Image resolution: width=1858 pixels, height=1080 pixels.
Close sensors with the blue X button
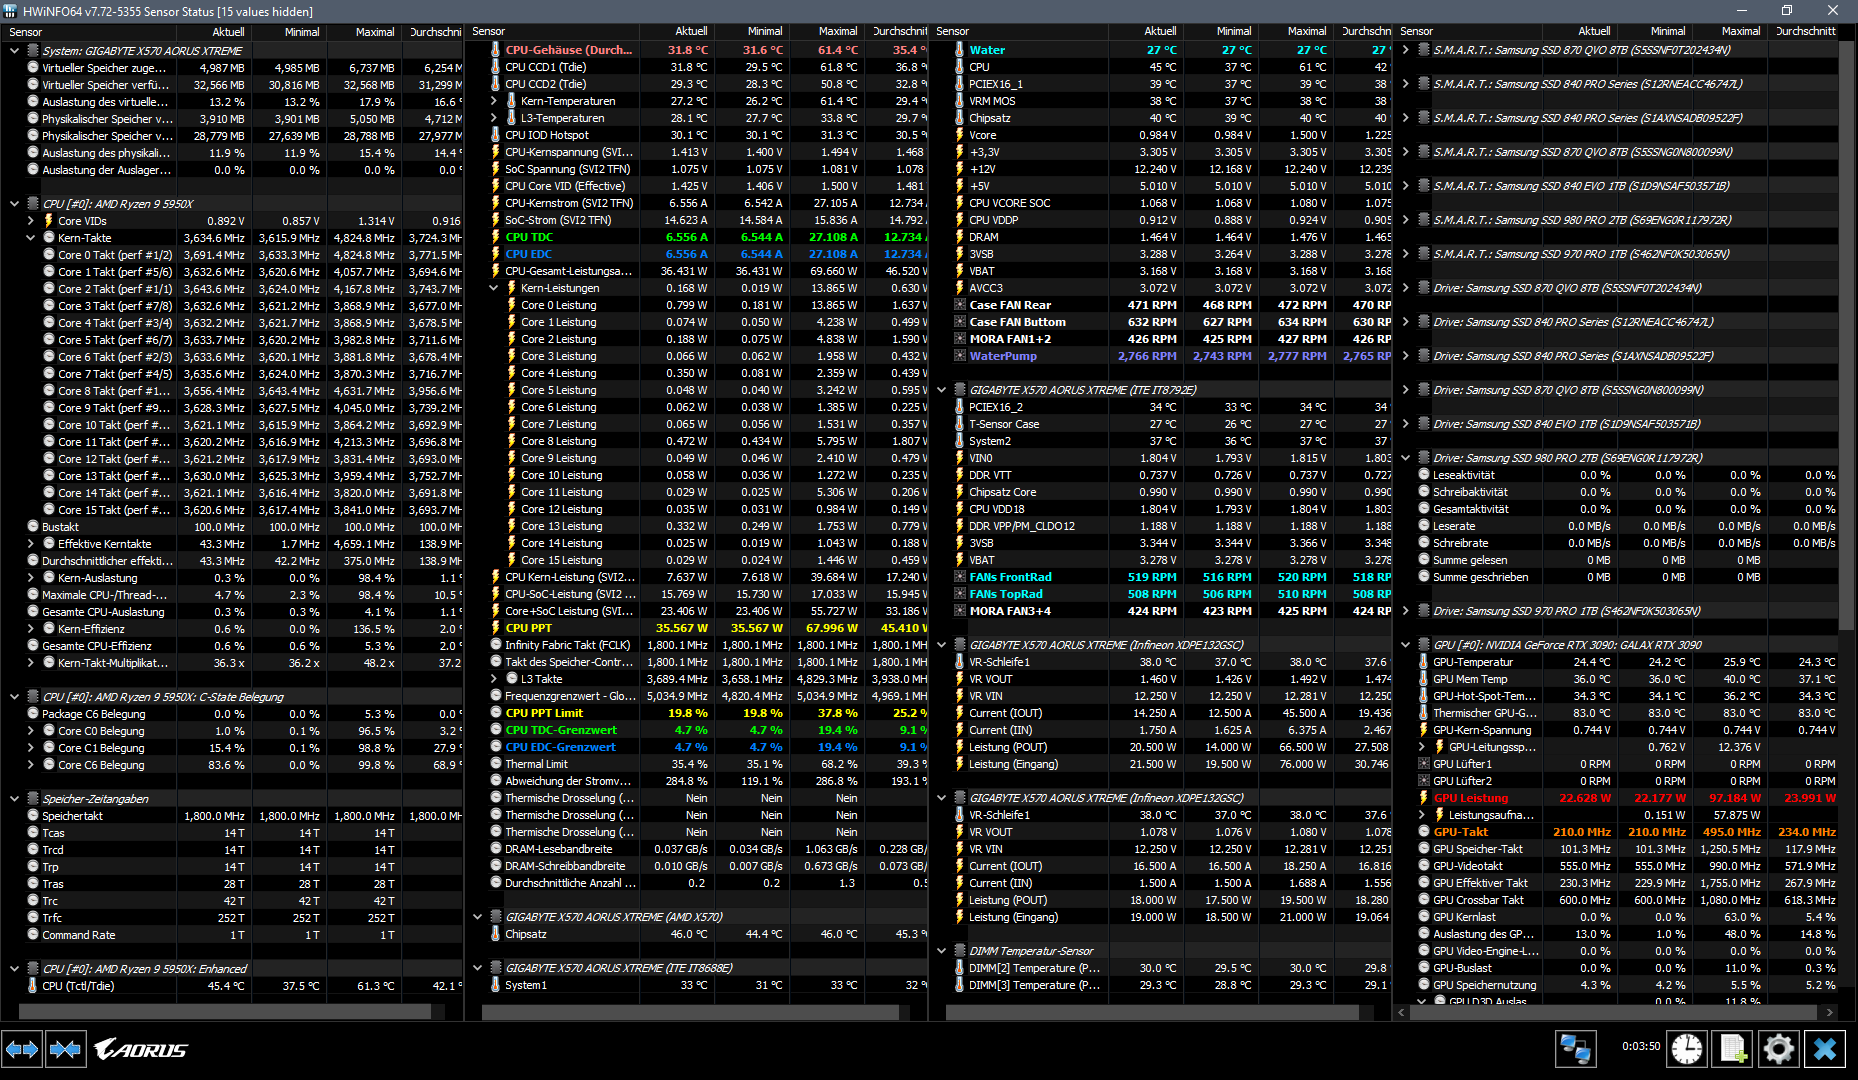(x=1825, y=1049)
